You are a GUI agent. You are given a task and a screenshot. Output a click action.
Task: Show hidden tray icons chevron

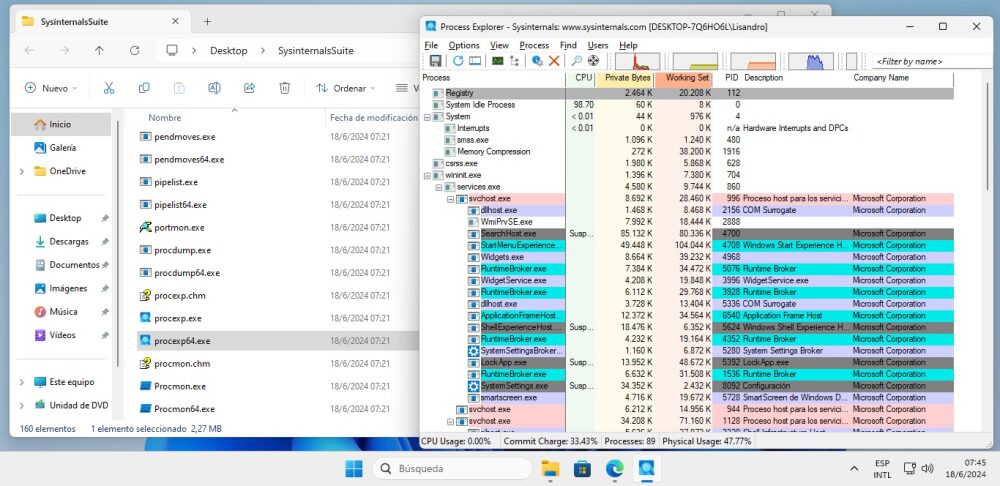pos(854,469)
